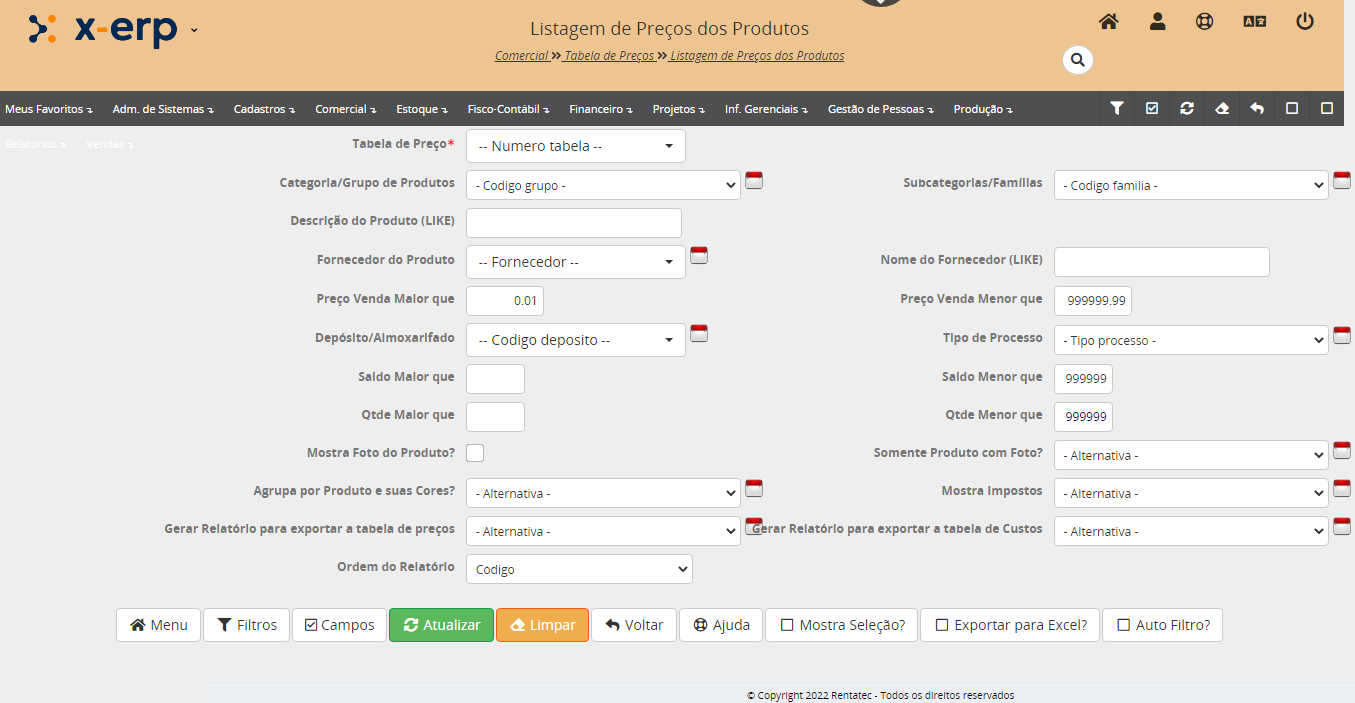Toggle the Auto Filtro checkbox
This screenshot has width=1355, height=703.
point(1162,625)
